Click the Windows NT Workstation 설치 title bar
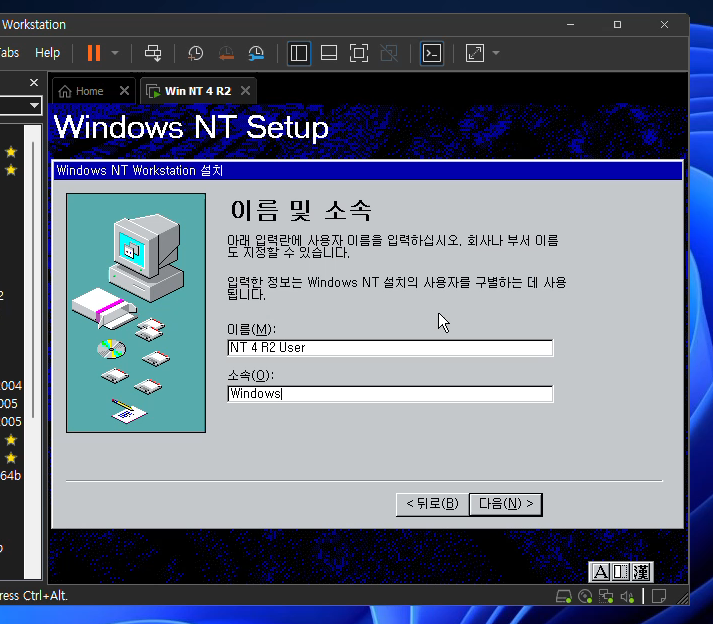Image resolution: width=713 pixels, height=624 pixels. [368, 171]
